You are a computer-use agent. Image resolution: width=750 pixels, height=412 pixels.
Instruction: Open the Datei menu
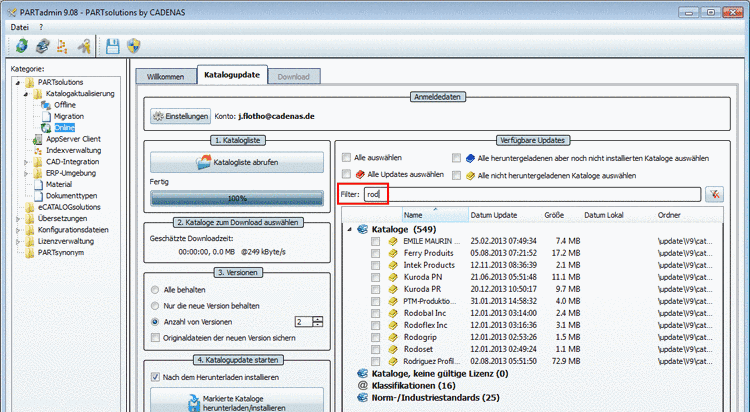coord(20,27)
